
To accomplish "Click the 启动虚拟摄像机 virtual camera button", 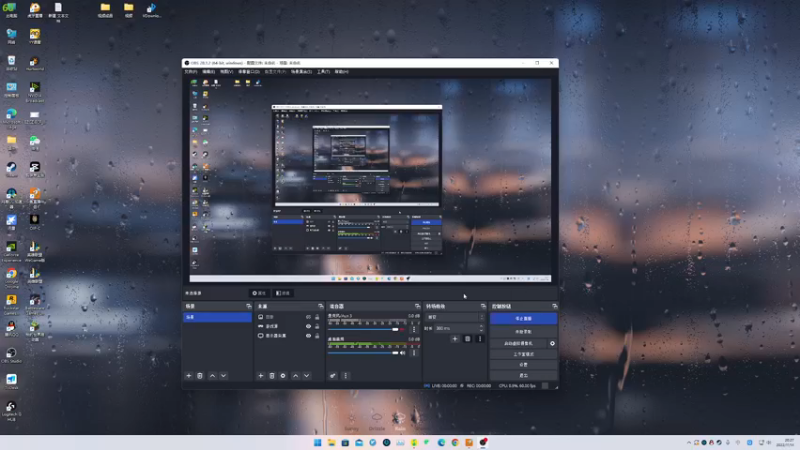I will tap(518, 343).
